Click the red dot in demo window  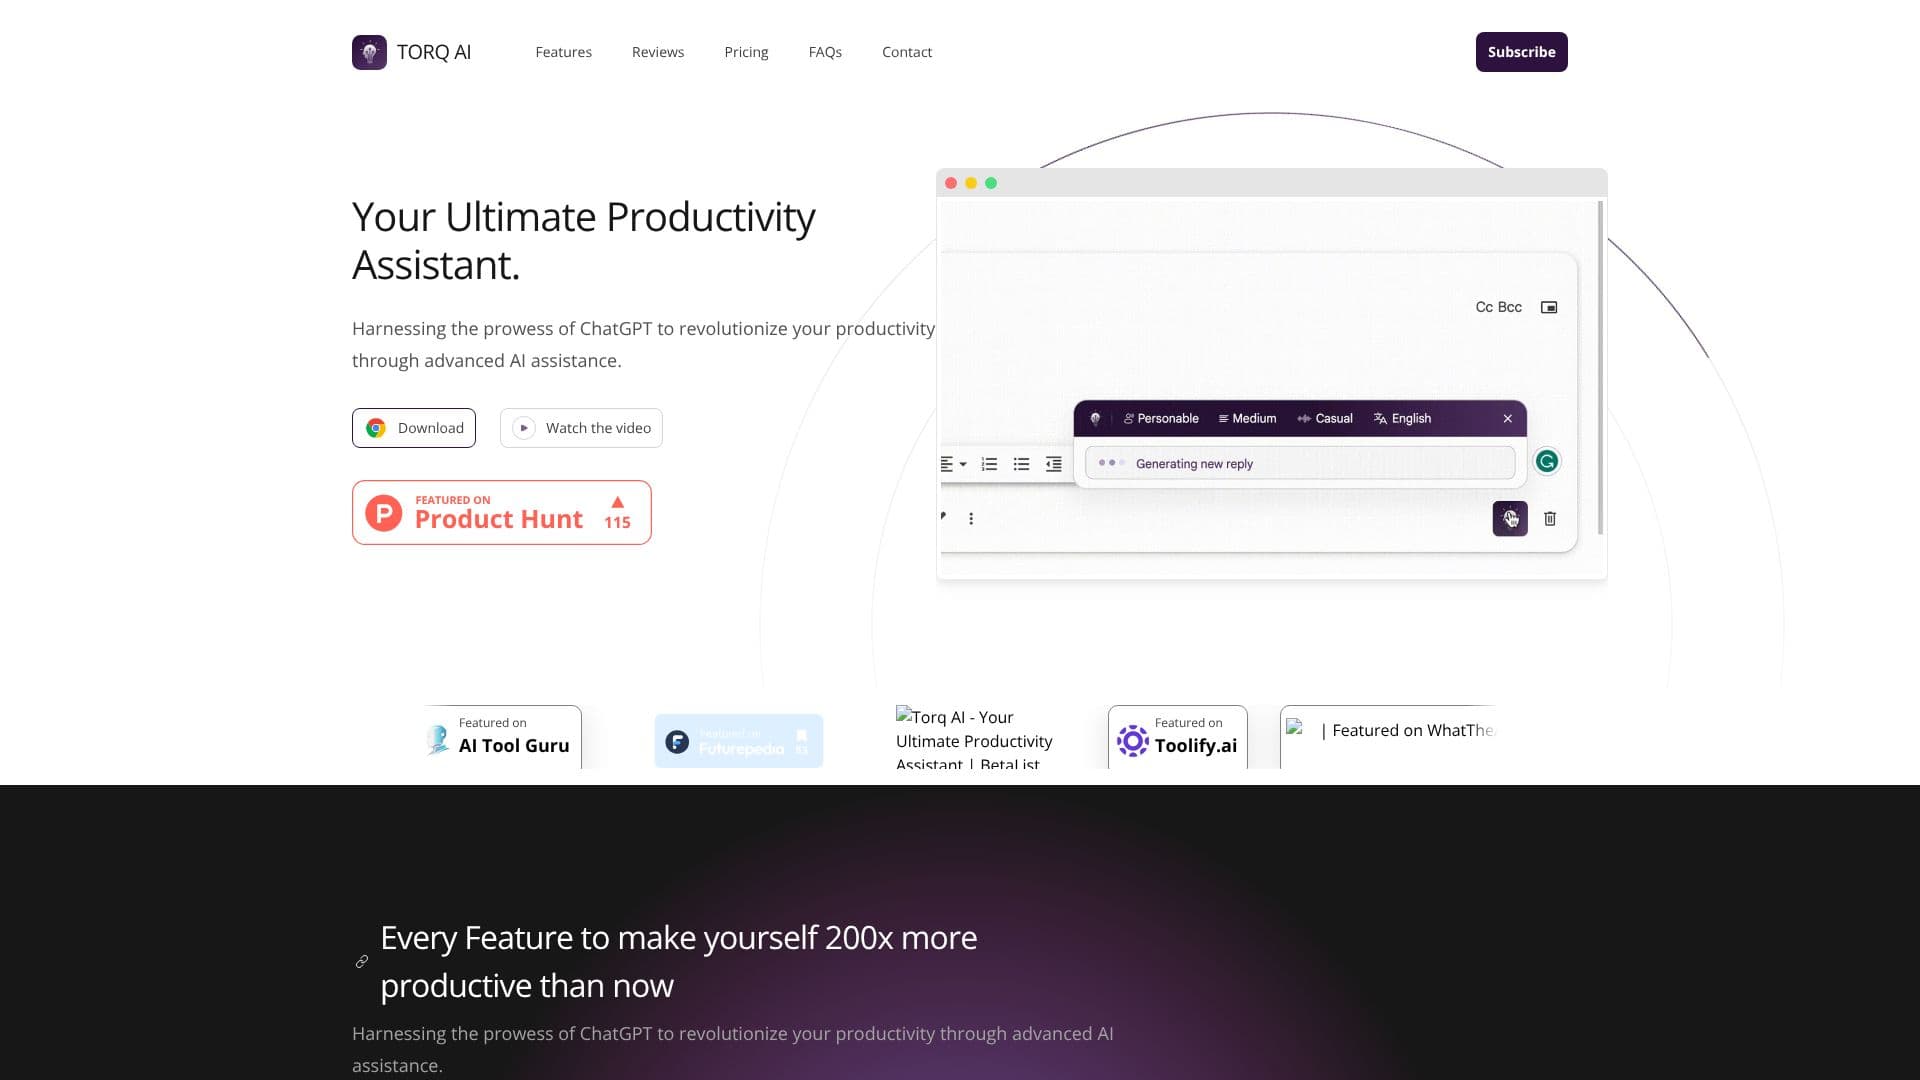951,183
